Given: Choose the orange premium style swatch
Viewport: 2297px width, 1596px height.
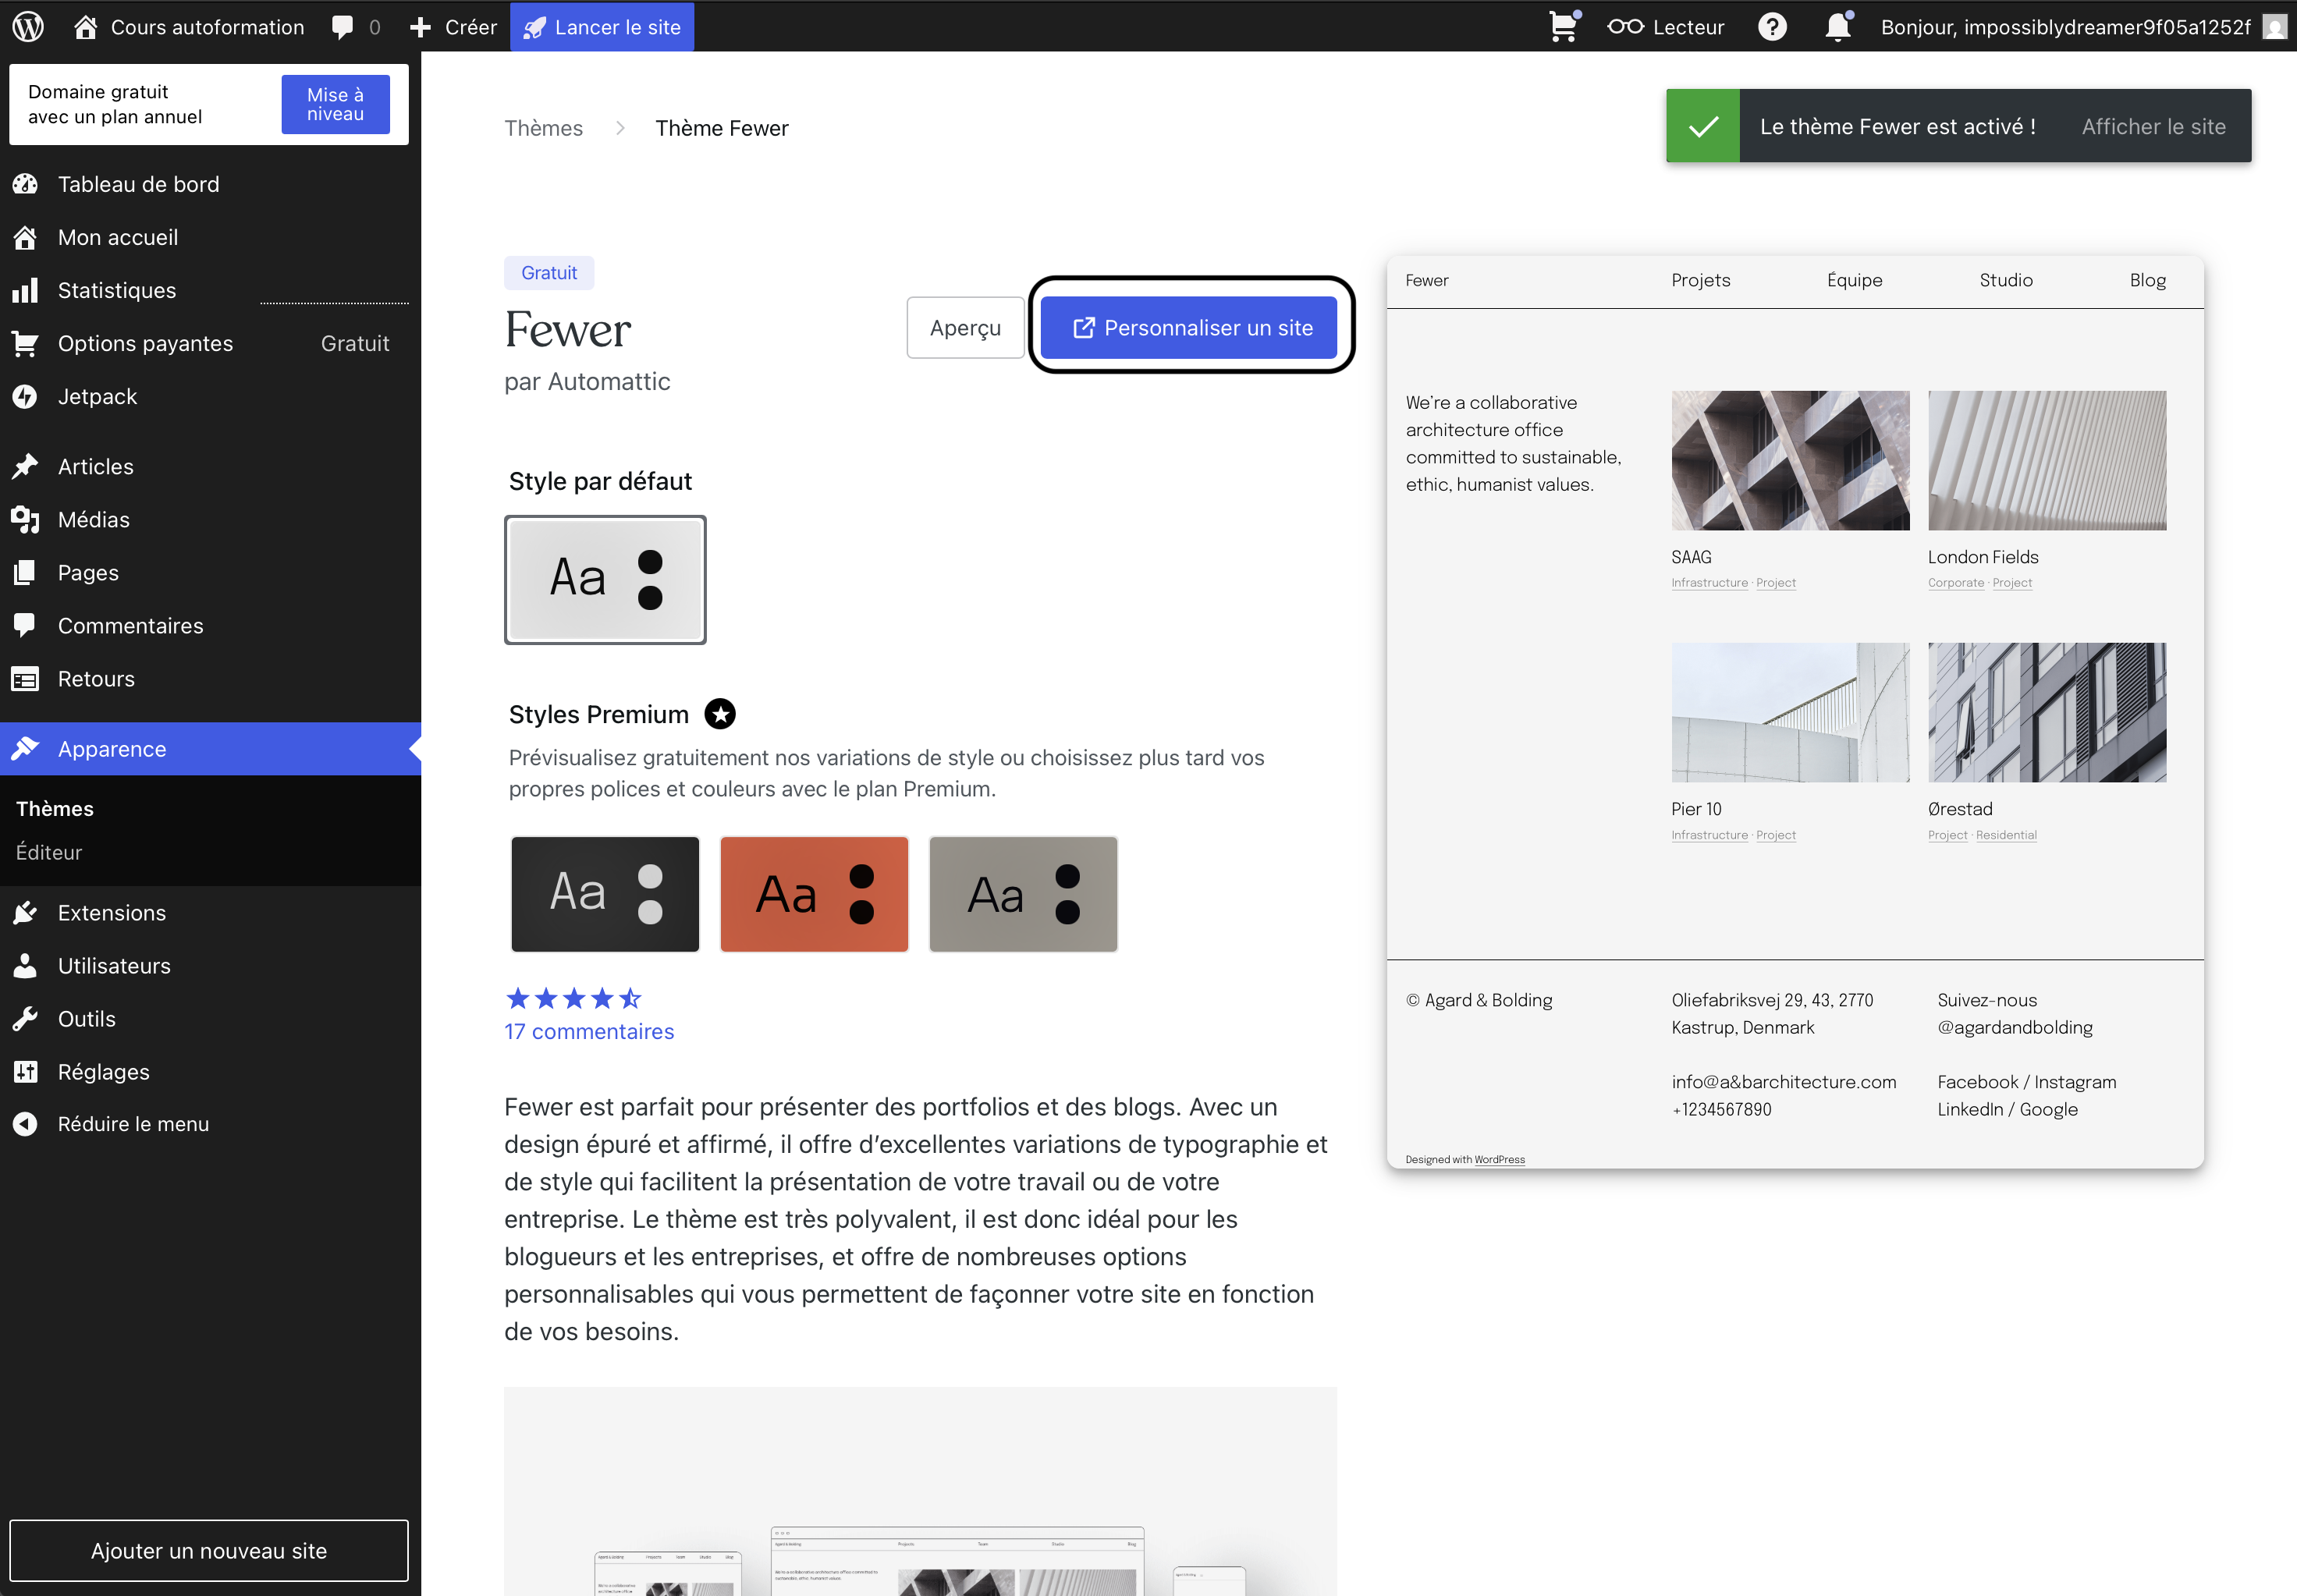Looking at the screenshot, I should pyautogui.click(x=814, y=894).
